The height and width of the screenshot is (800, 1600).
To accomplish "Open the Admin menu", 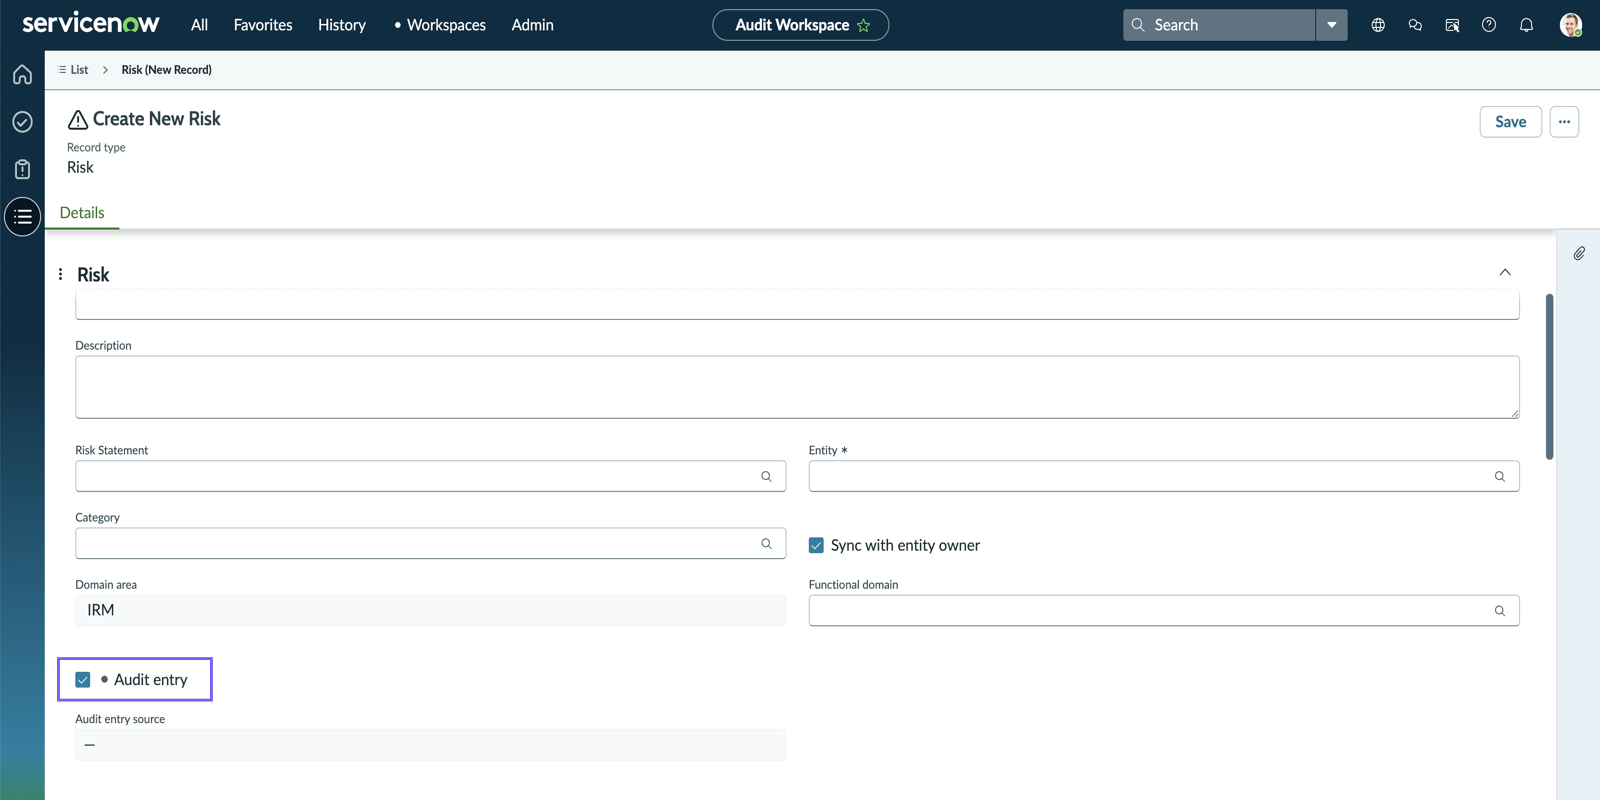I will (x=532, y=25).
